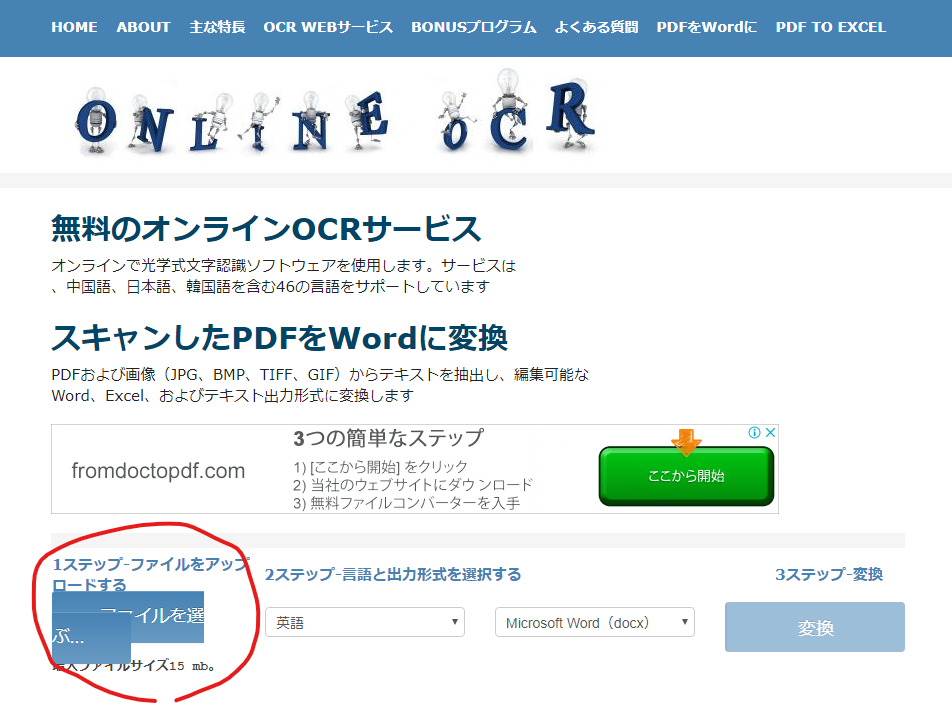Open the 英語 language dropdown
Viewport: 952px width, 724px height.
(365, 622)
